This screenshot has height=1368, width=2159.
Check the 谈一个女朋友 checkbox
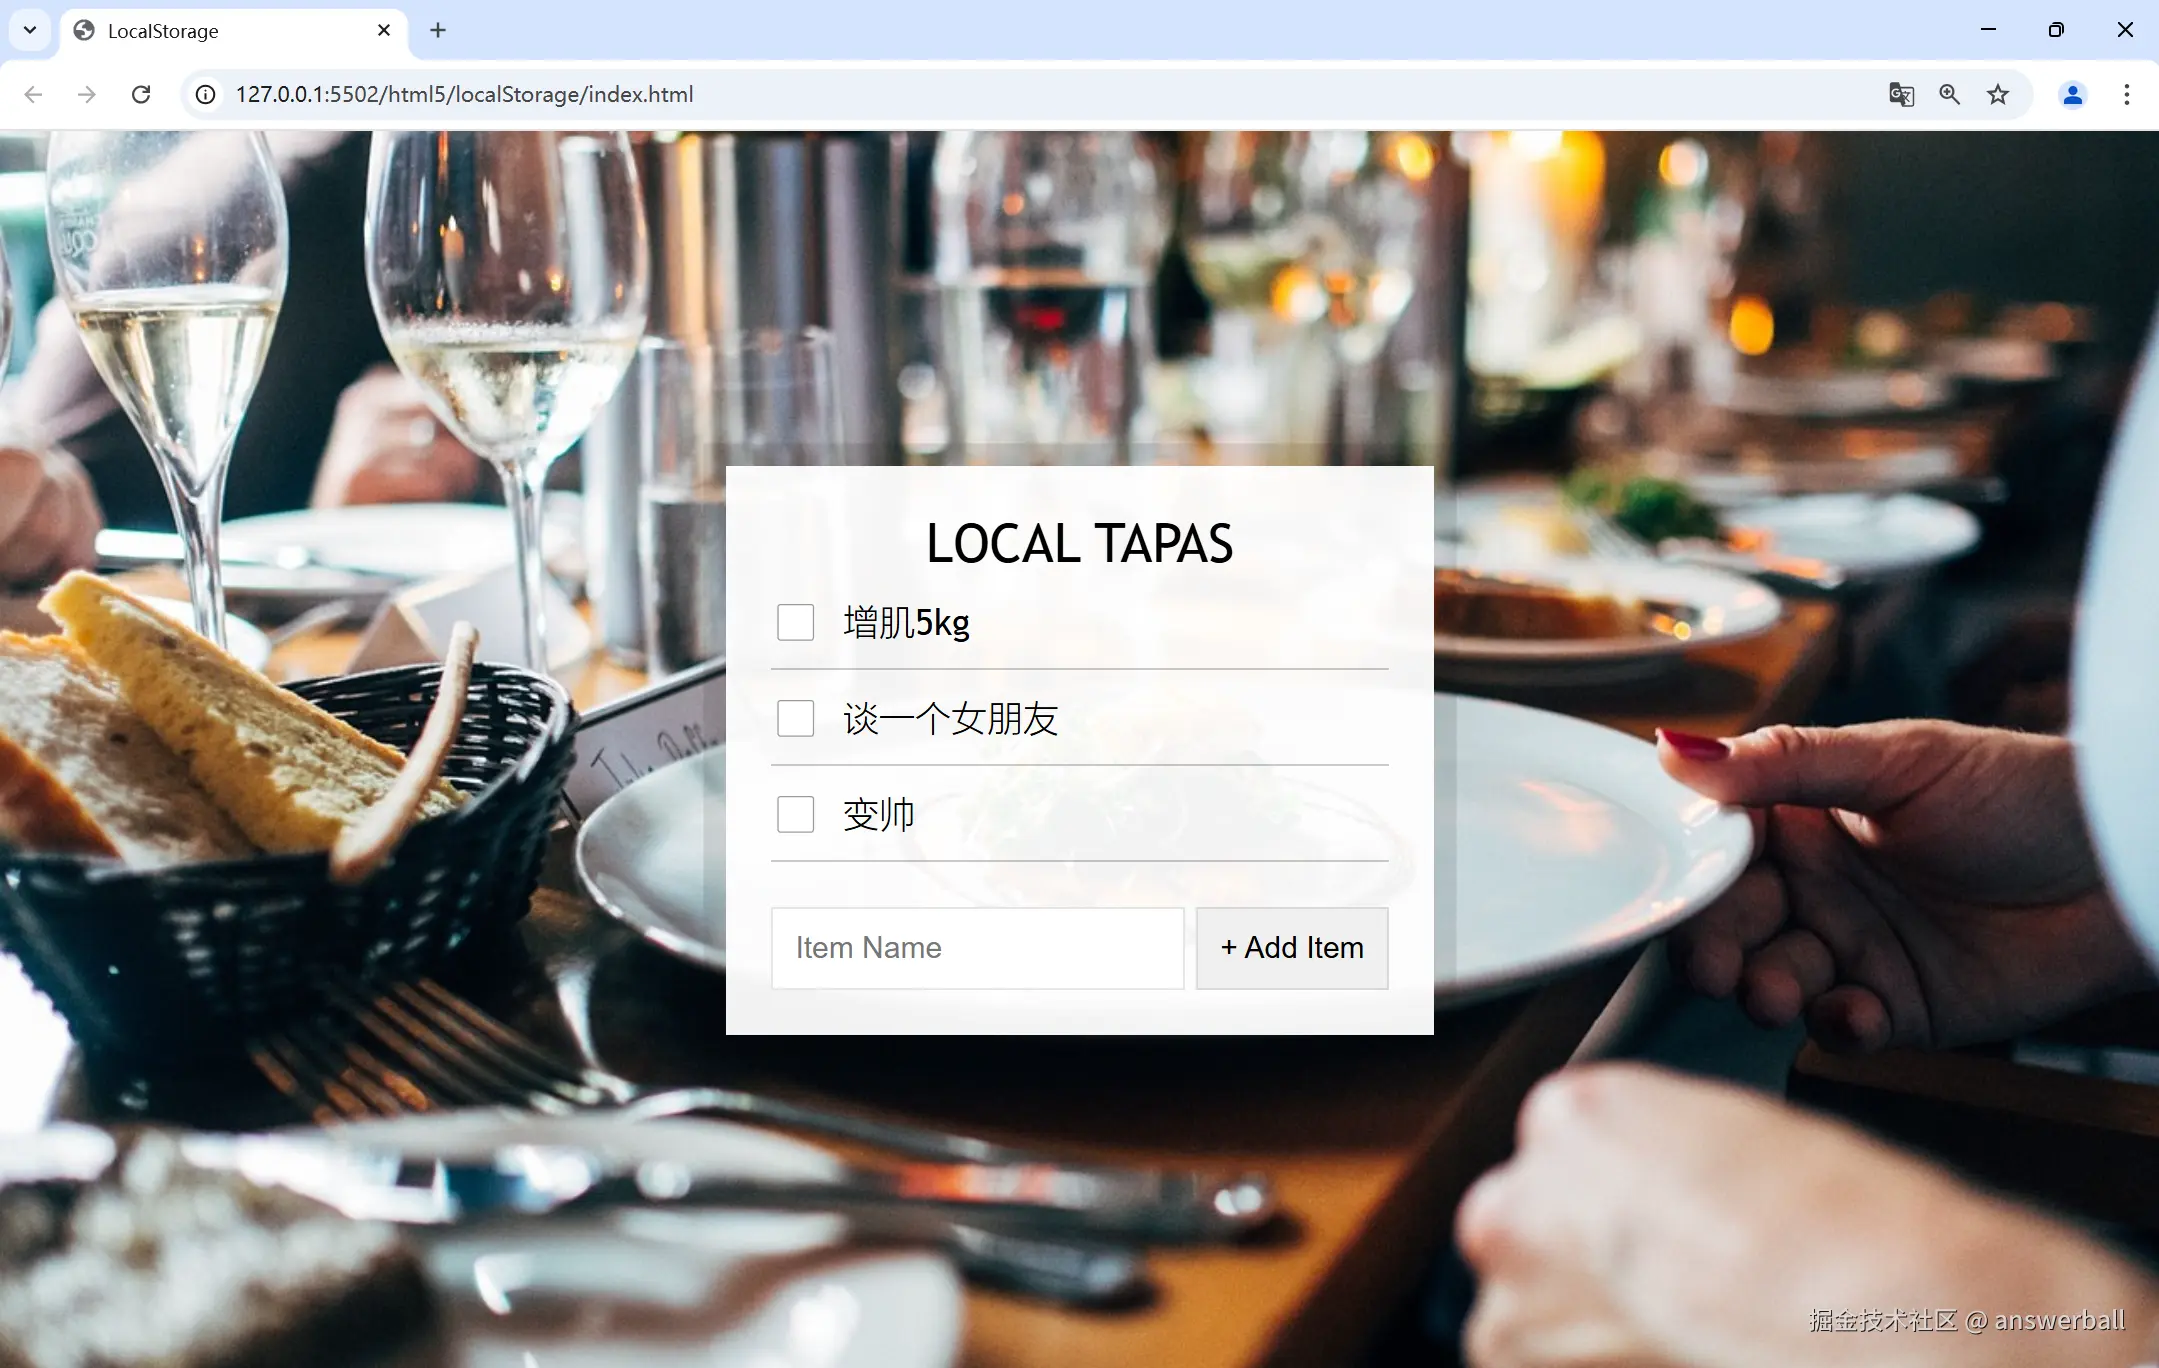[794, 718]
